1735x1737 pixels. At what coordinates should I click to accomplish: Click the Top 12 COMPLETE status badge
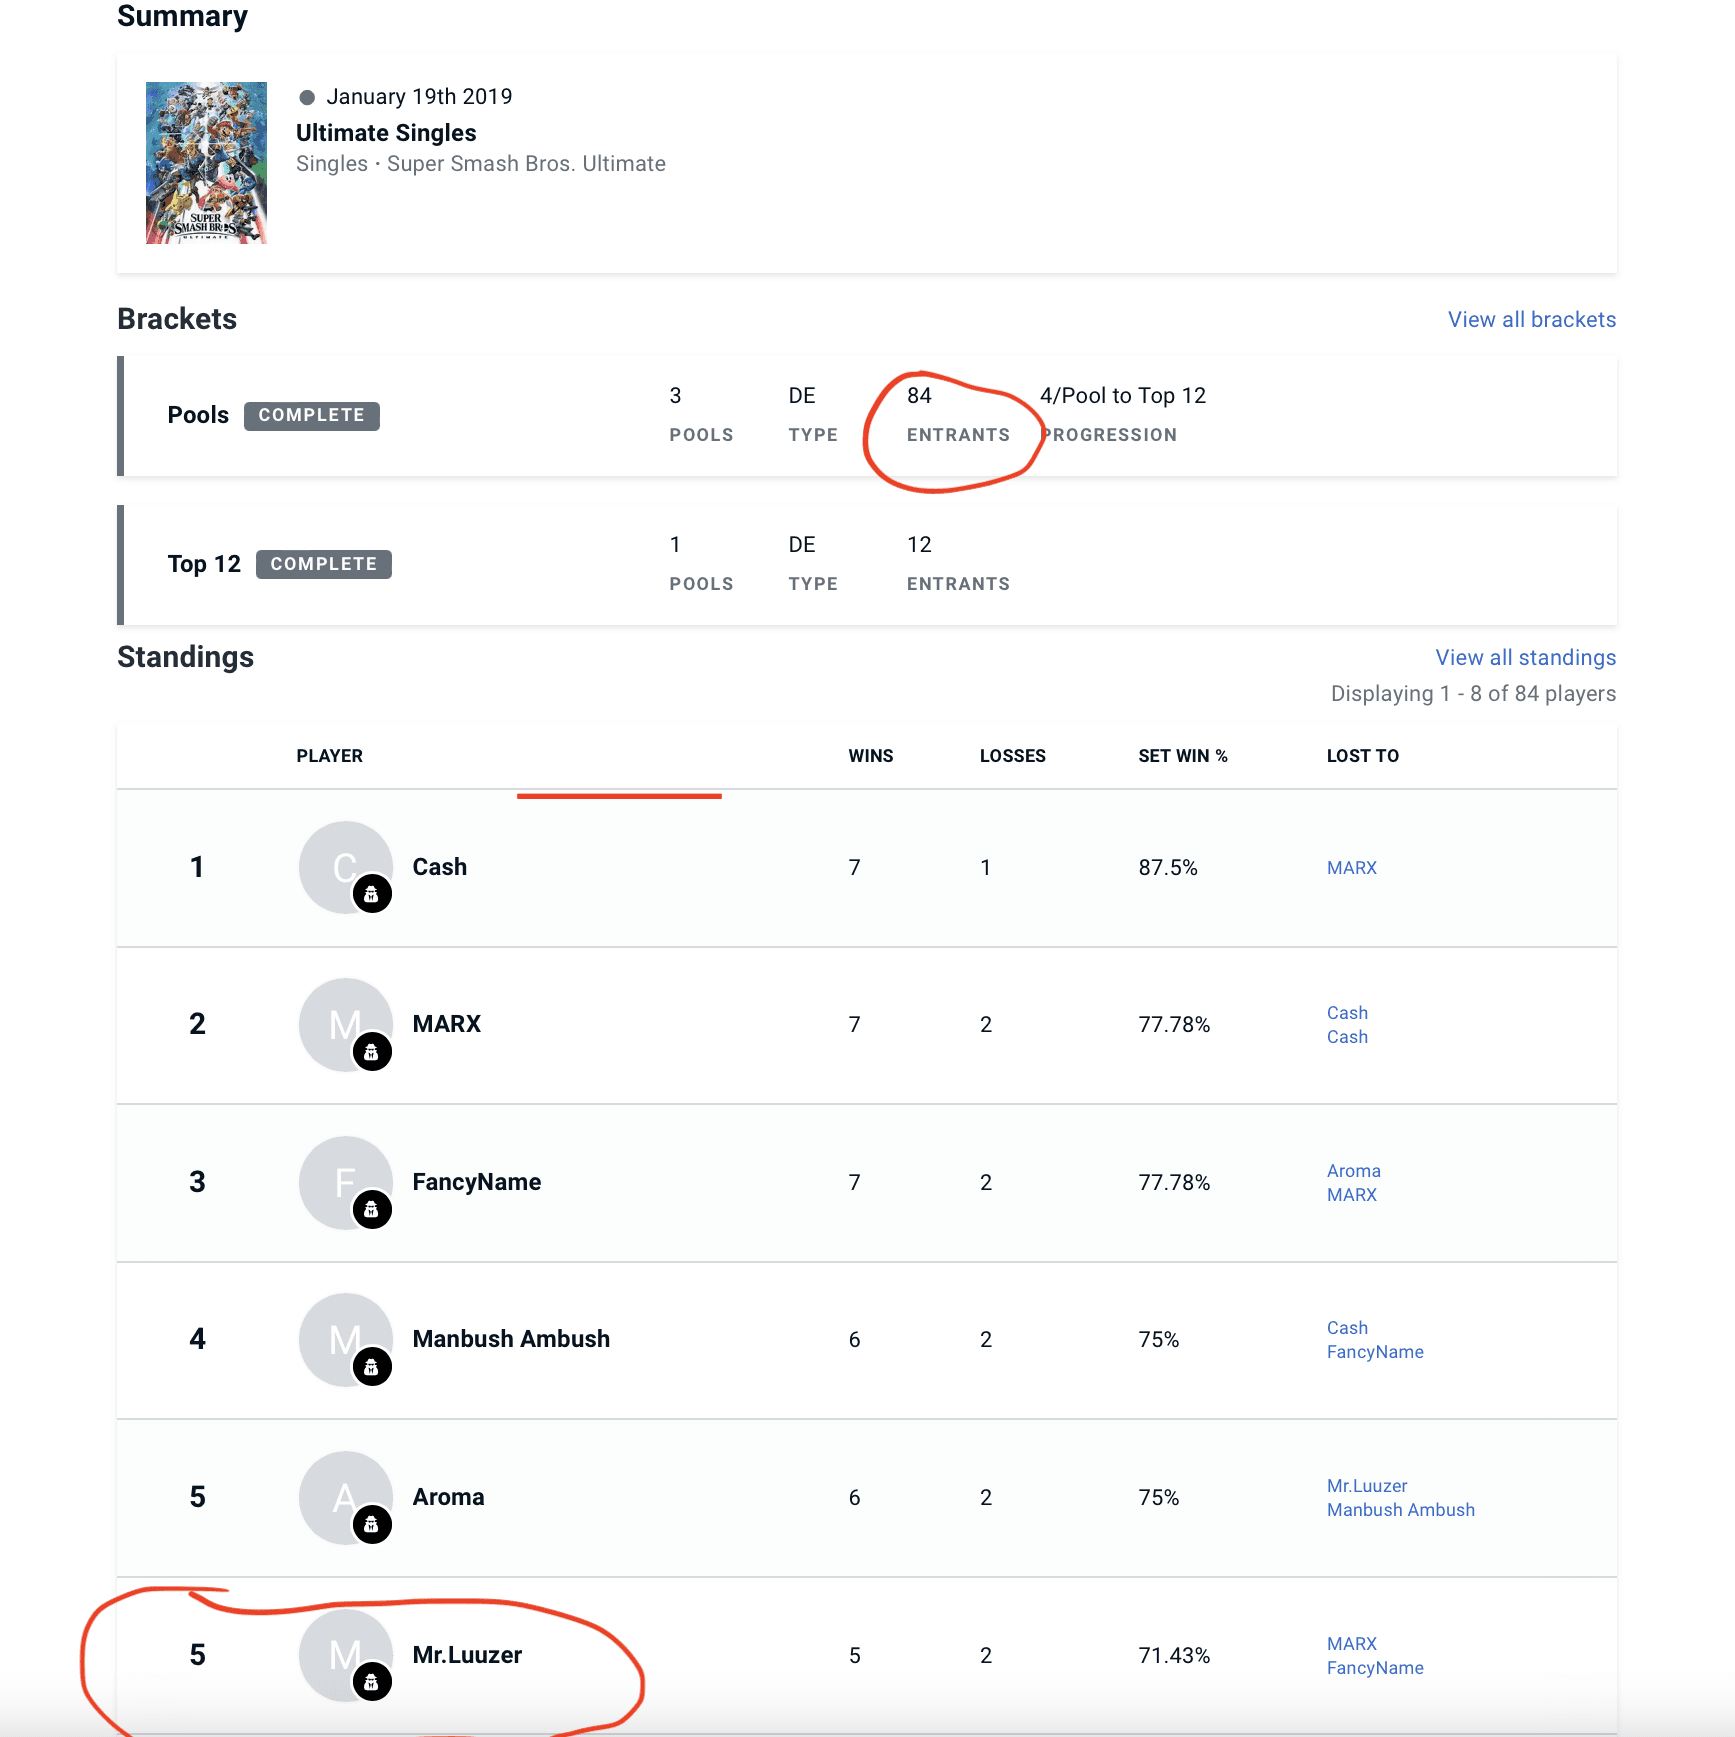pos(324,565)
